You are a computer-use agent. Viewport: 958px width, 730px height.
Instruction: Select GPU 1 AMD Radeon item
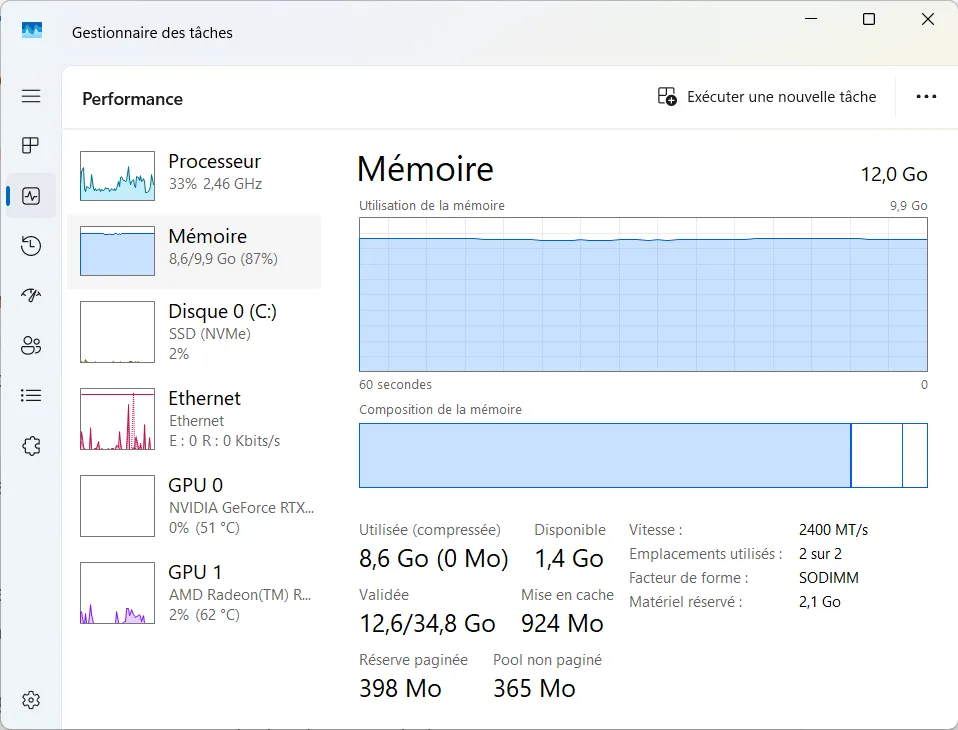point(194,593)
